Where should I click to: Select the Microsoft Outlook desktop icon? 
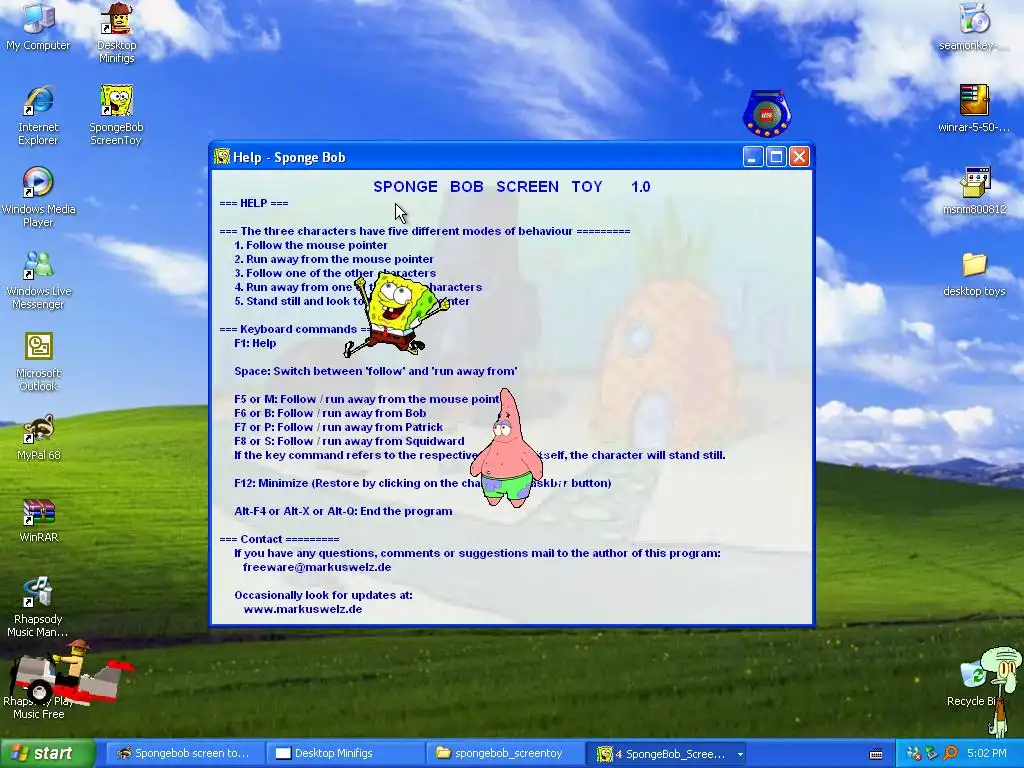38,362
